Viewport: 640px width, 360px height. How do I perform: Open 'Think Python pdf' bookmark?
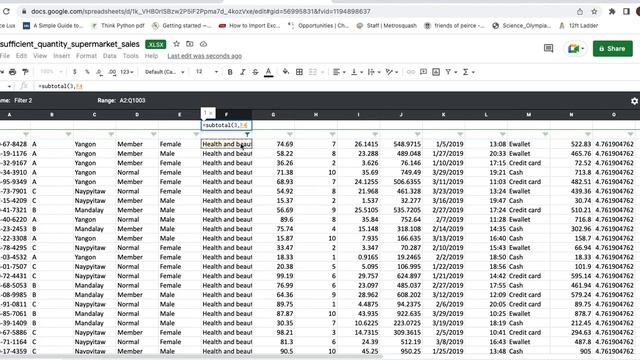pos(118,25)
